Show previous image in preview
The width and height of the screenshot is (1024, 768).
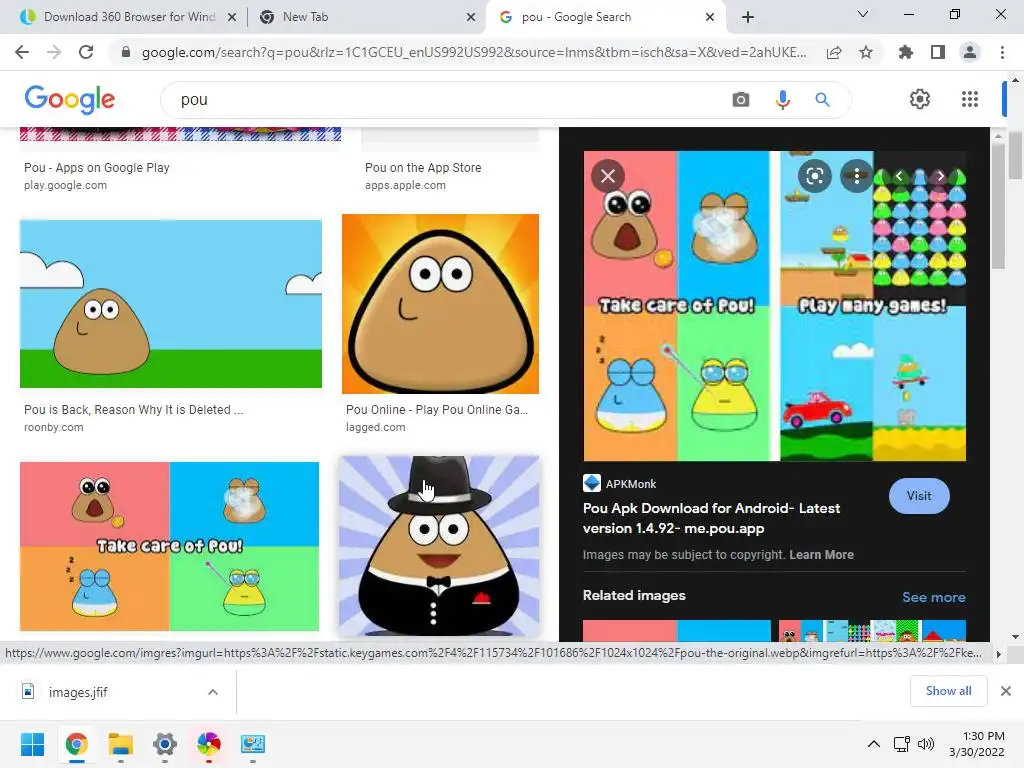(x=899, y=176)
